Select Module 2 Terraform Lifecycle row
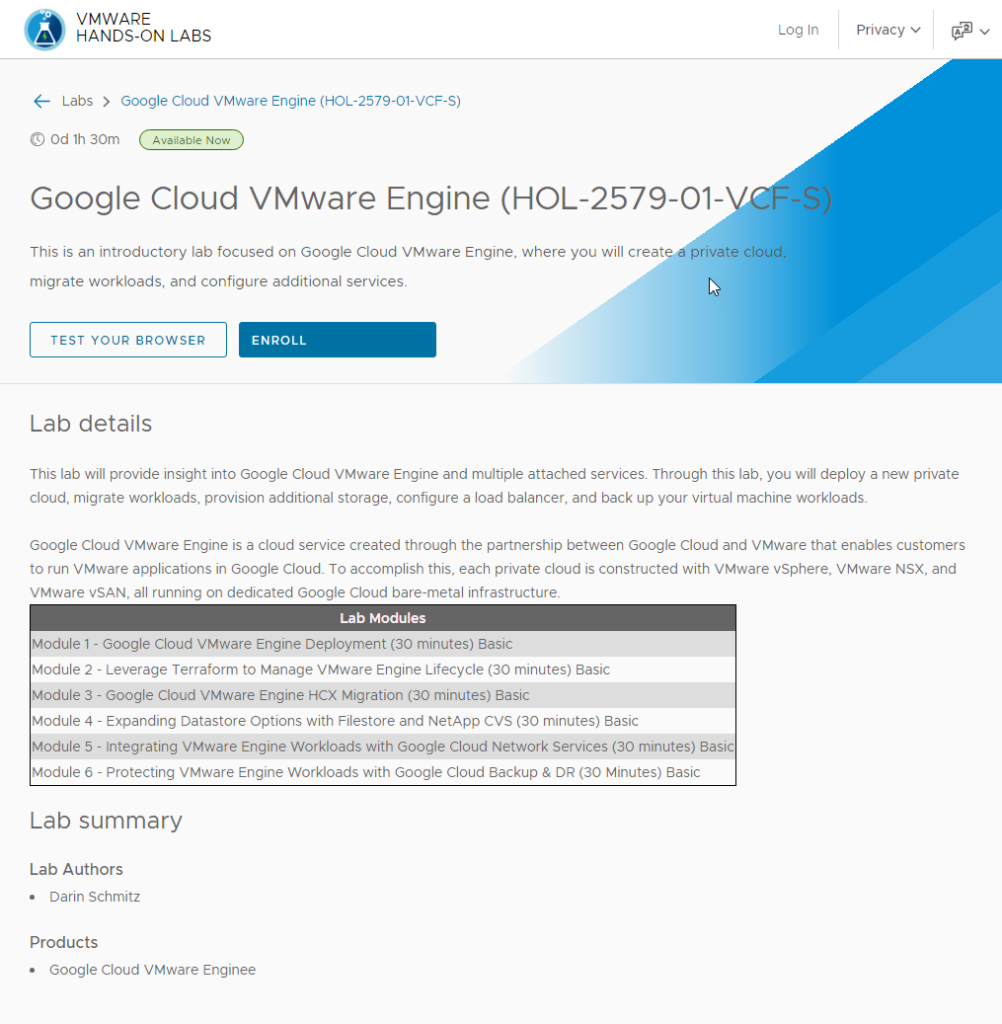Viewport: 1002px width, 1024px height. (x=321, y=669)
